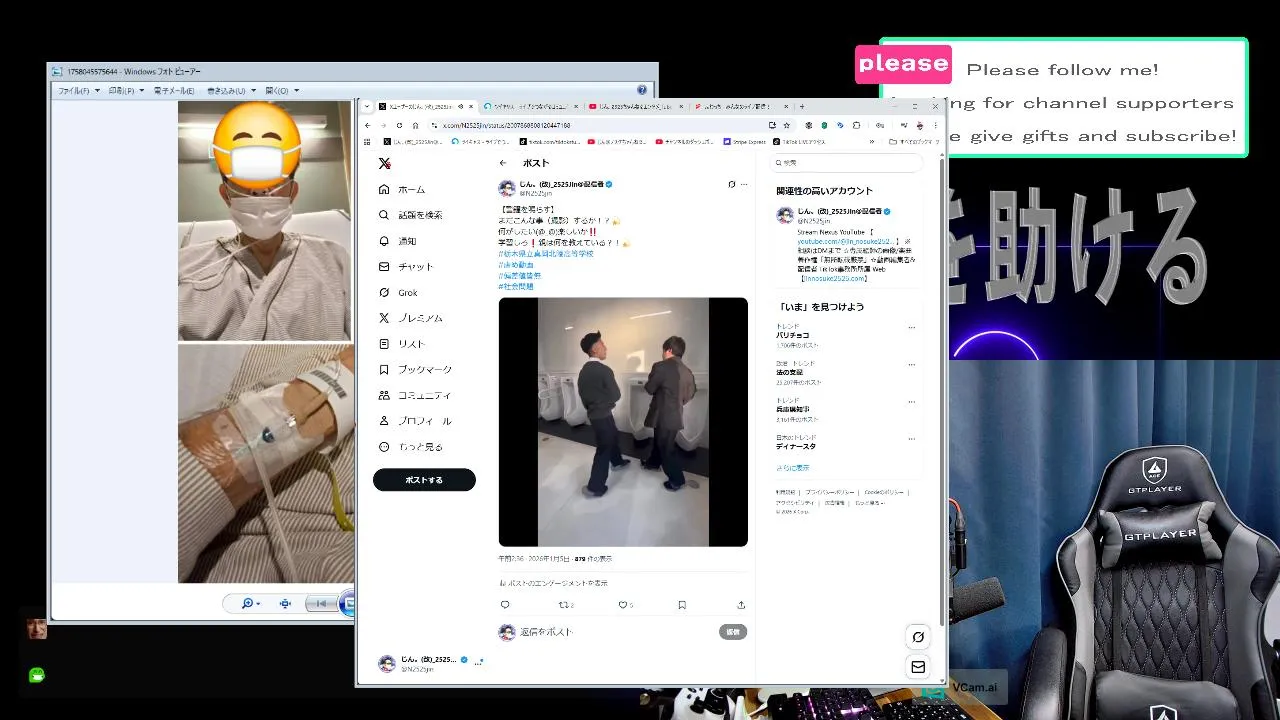Open ポストのエンゲージメントを表示 link
1280x720 pixels.
(x=553, y=583)
